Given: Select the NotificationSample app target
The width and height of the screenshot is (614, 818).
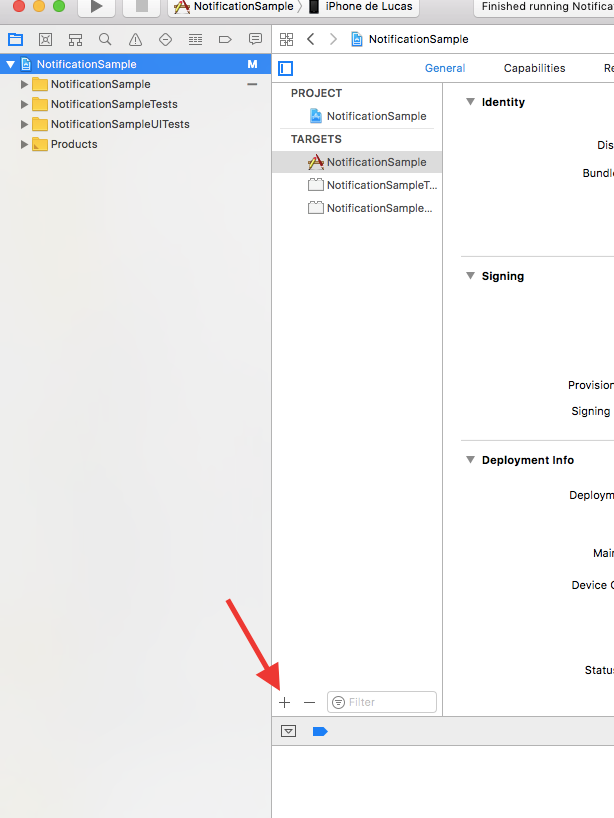Looking at the screenshot, I should pos(357,162).
